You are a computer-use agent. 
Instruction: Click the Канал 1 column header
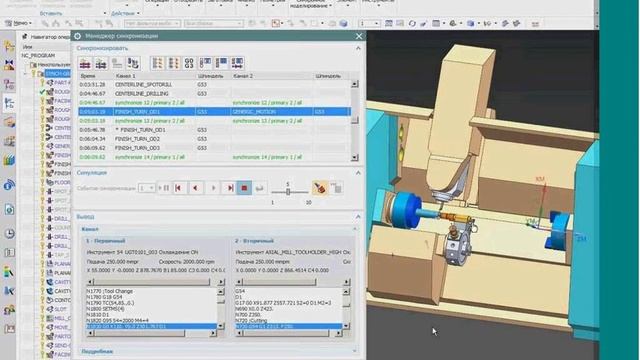point(155,76)
